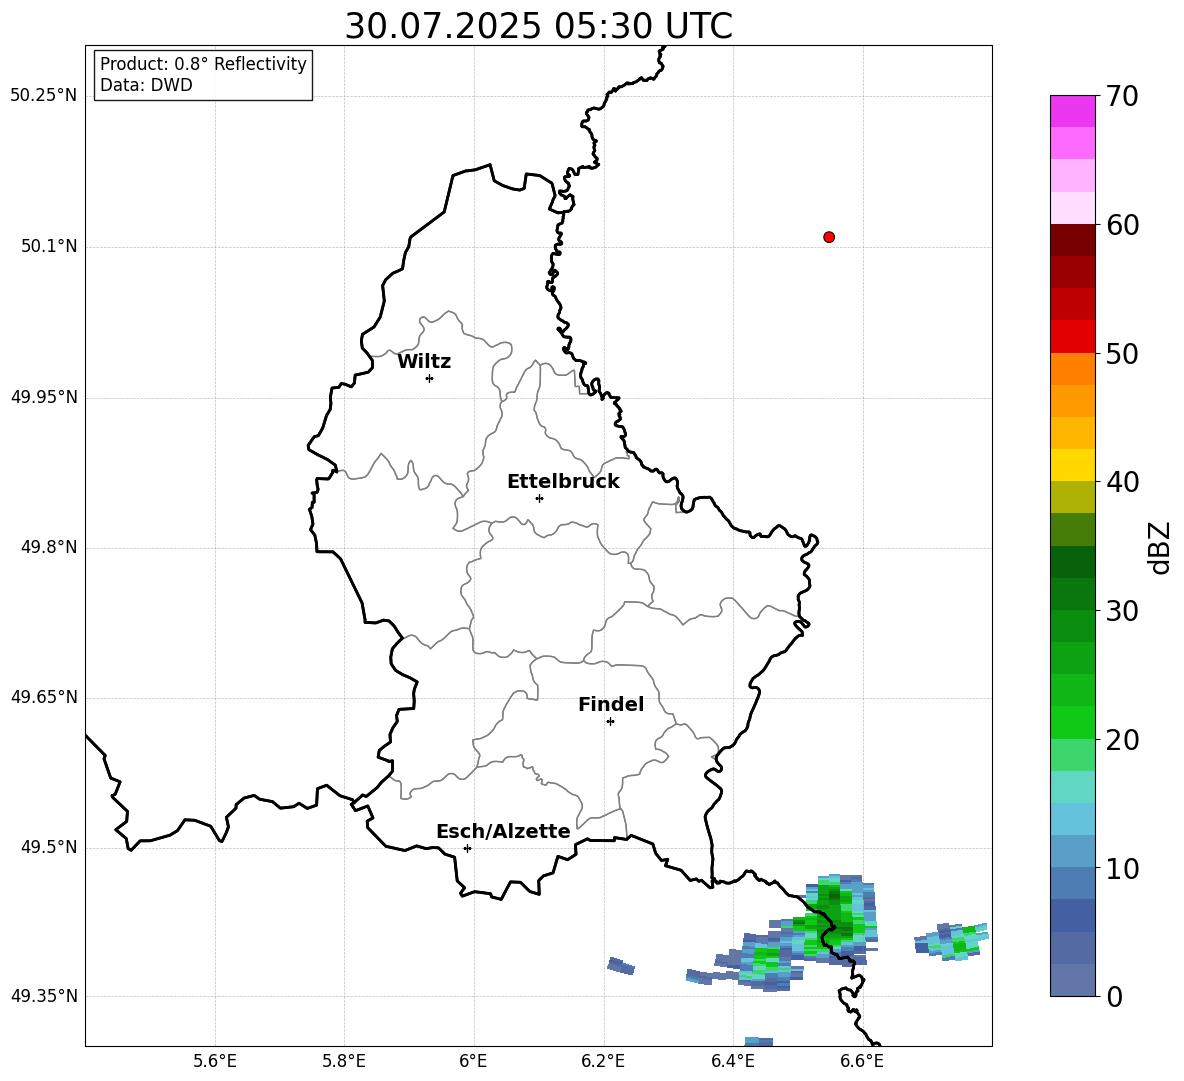
Task: Select the Wiltz city label
Action: coord(424,362)
